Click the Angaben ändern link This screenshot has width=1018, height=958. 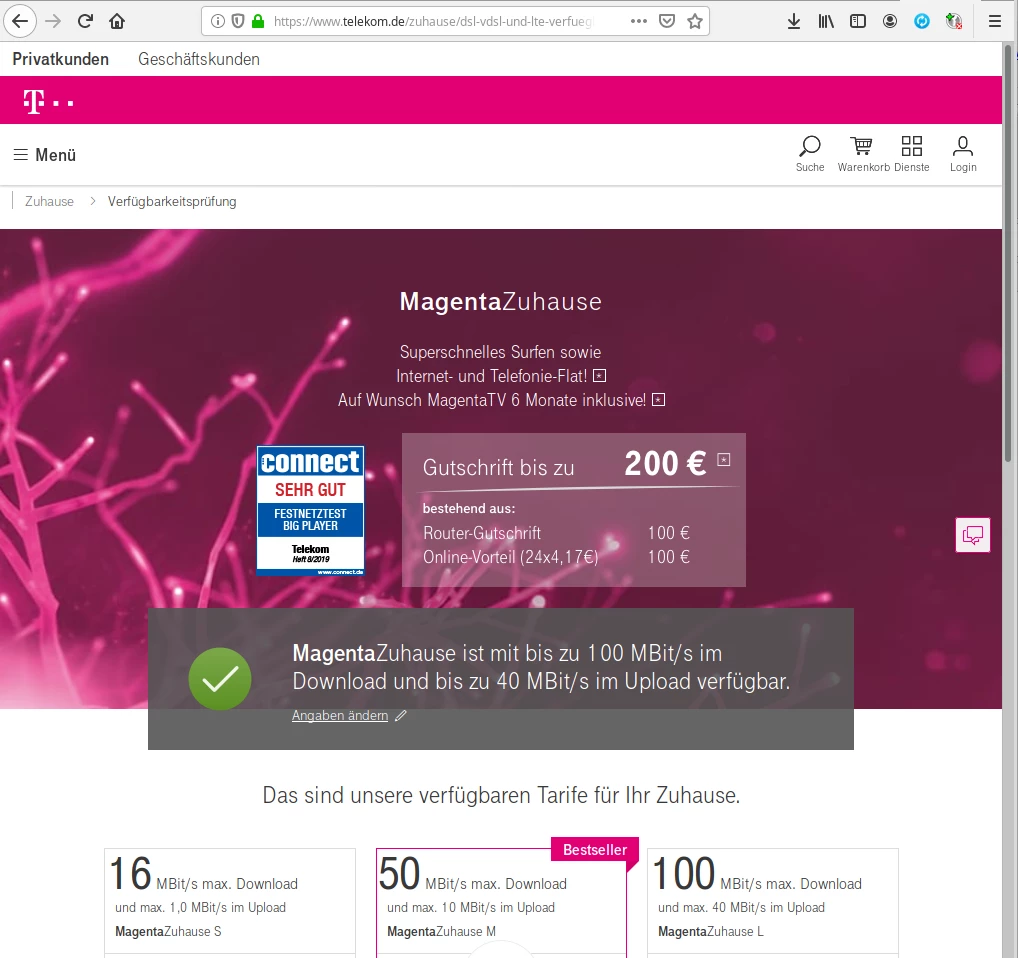click(340, 715)
